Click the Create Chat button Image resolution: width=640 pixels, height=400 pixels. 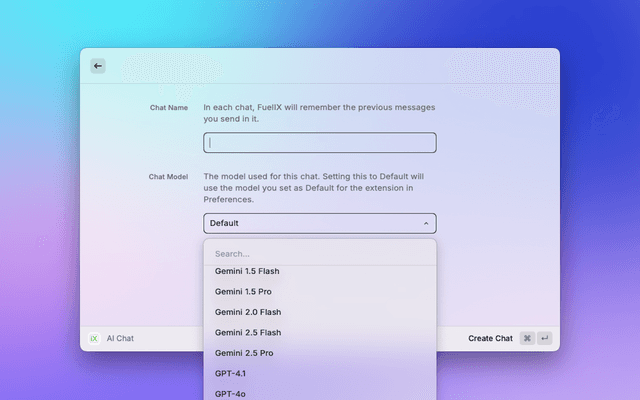point(490,339)
